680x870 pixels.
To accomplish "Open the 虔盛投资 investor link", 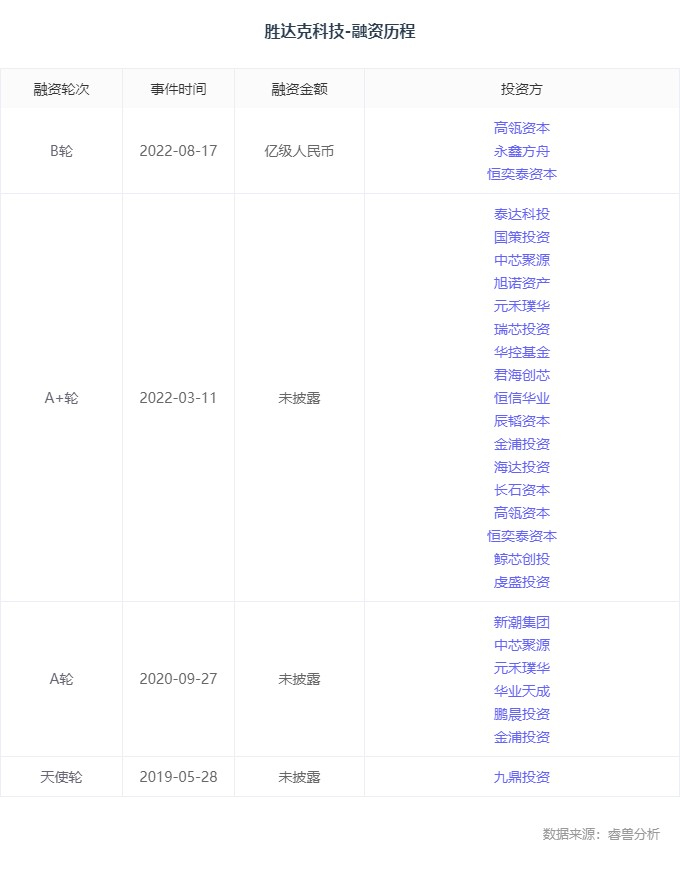I will [x=521, y=582].
